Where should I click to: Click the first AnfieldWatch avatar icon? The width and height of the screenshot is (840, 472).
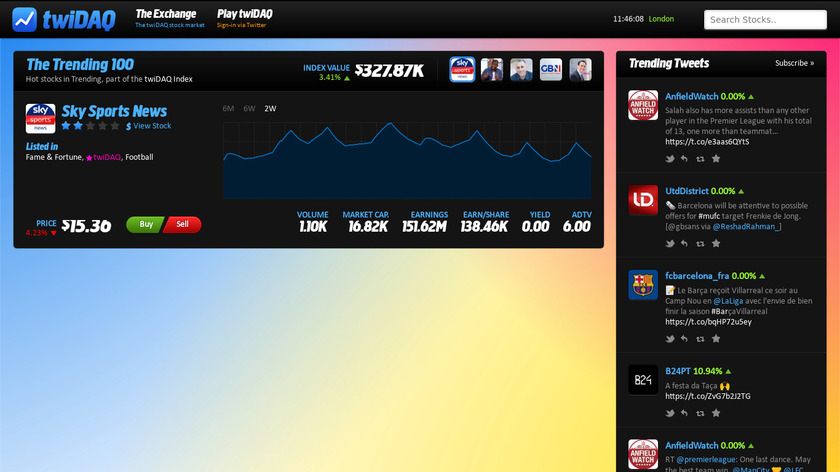tap(643, 105)
